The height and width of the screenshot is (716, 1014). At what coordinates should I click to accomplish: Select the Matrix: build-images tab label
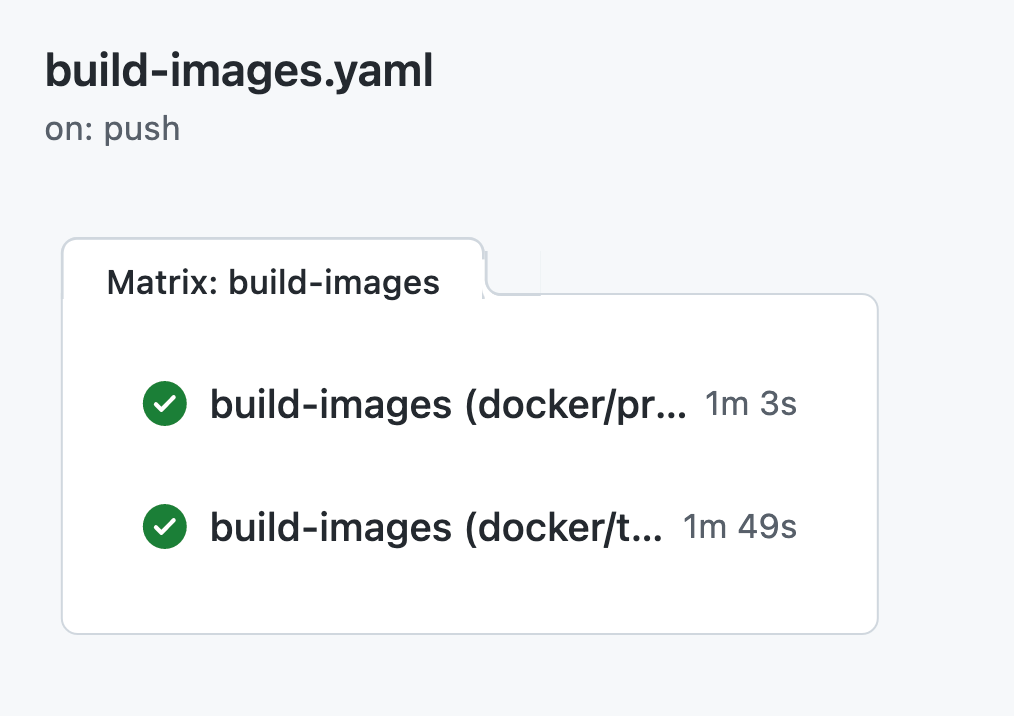pyautogui.click(x=273, y=283)
